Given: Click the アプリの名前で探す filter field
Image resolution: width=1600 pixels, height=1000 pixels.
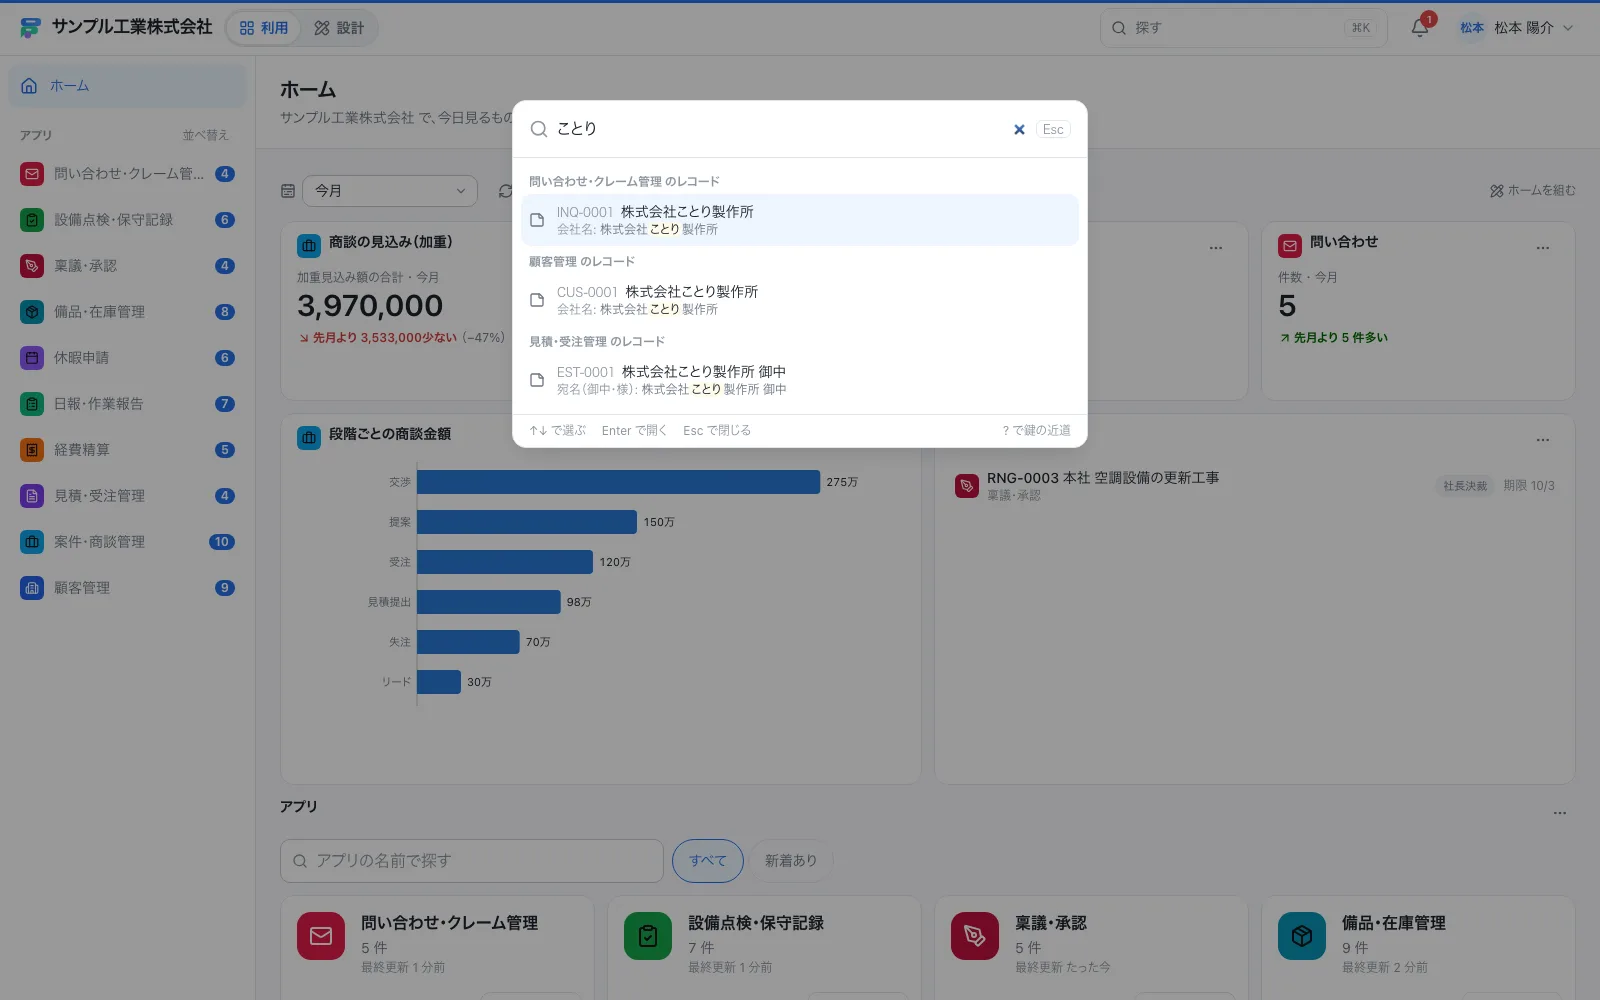Looking at the screenshot, I should (472, 861).
